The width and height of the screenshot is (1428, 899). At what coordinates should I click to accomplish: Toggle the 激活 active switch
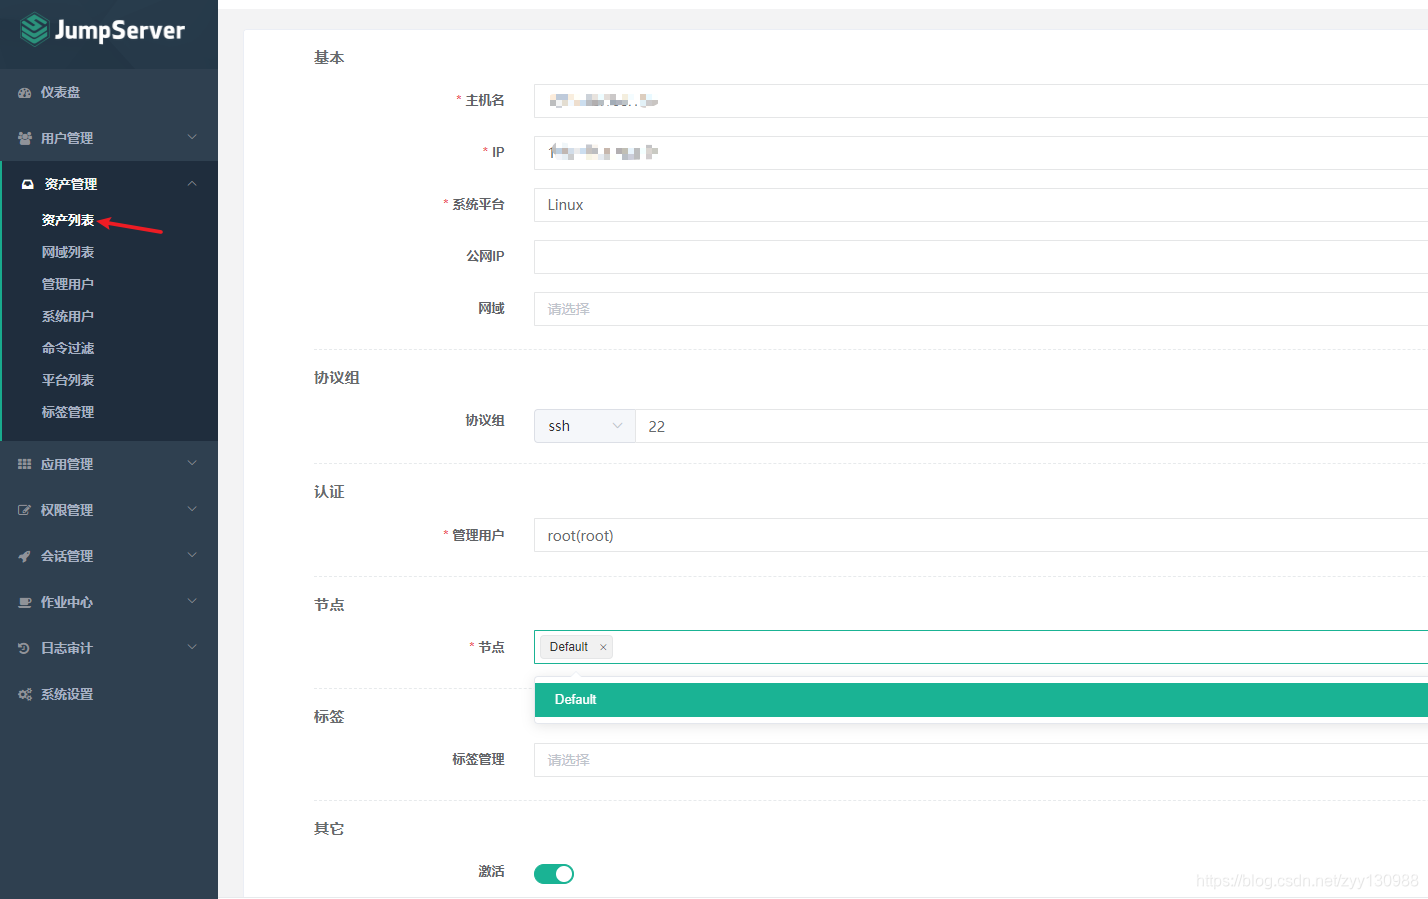click(x=554, y=874)
